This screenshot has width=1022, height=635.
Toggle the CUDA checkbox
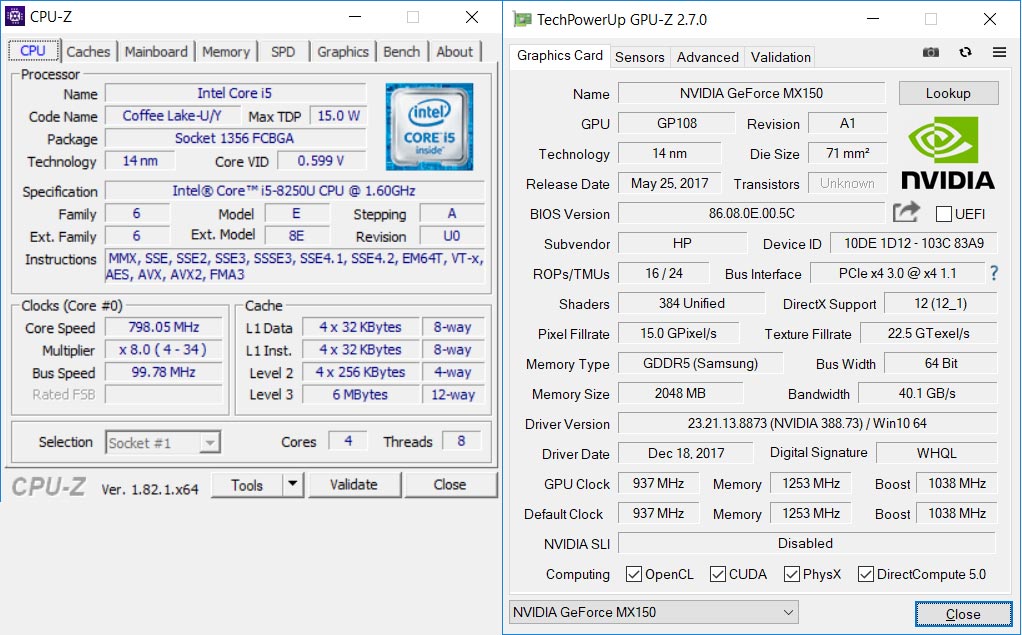pos(718,574)
